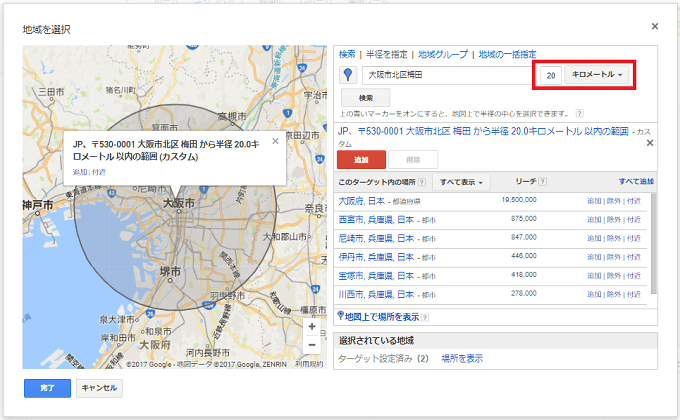Click the キャンセル button
This screenshot has width=680, height=420.
tap(99, 388)
